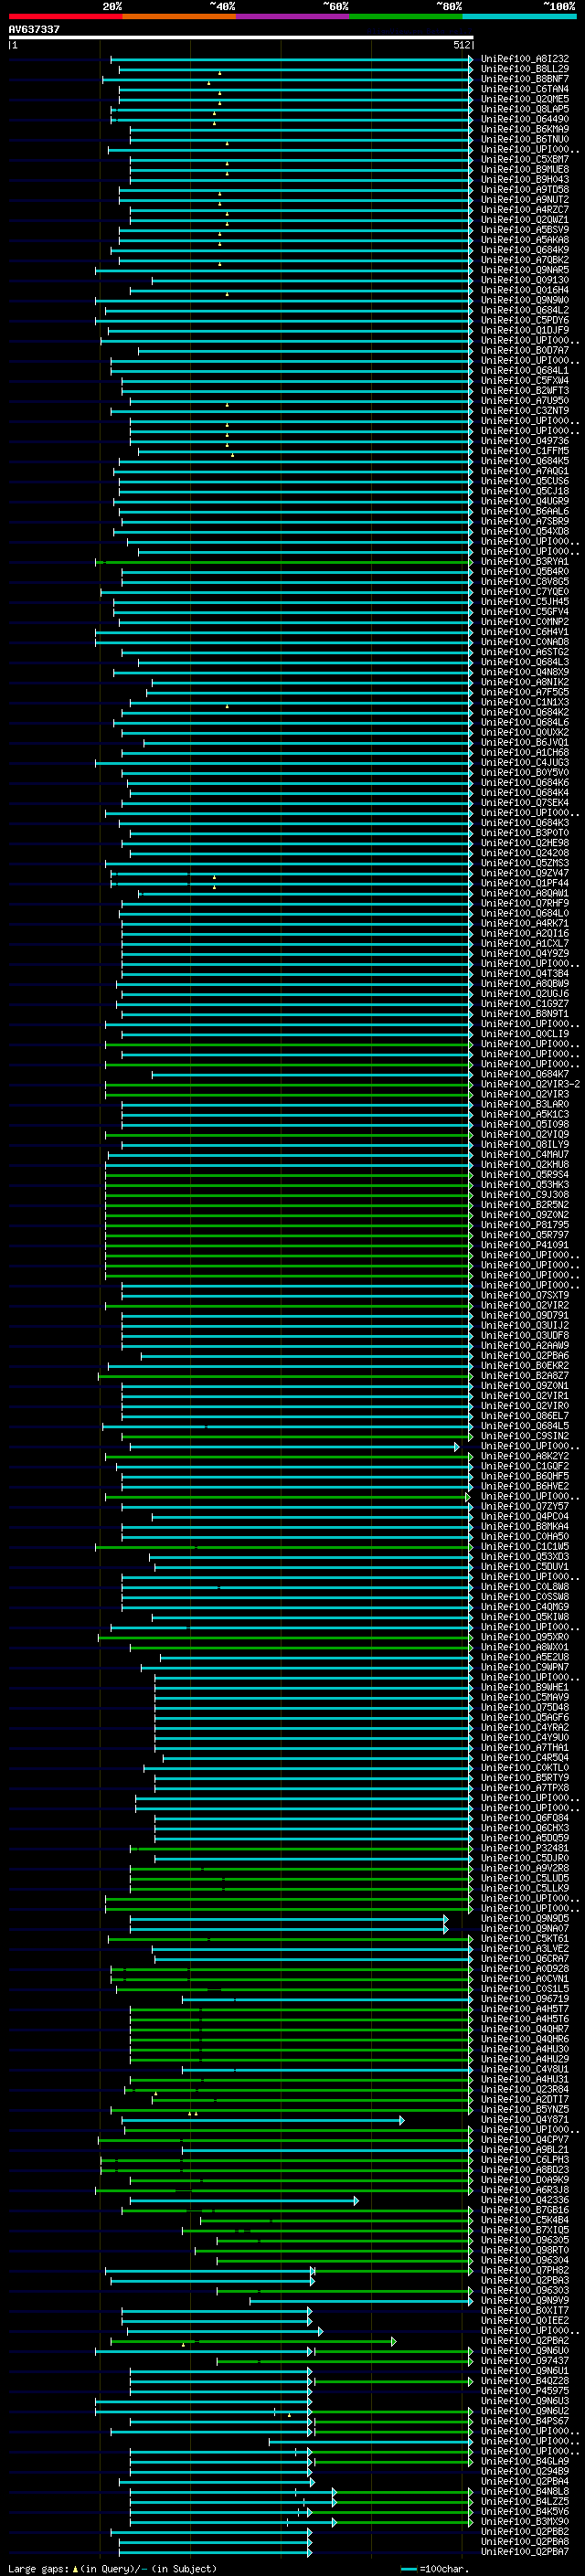Image resolution: width=585 pixels, height=2576 pixels.
Task: Open the UniRef100_Q0CLI9 hit
Action: point(525,1034)
